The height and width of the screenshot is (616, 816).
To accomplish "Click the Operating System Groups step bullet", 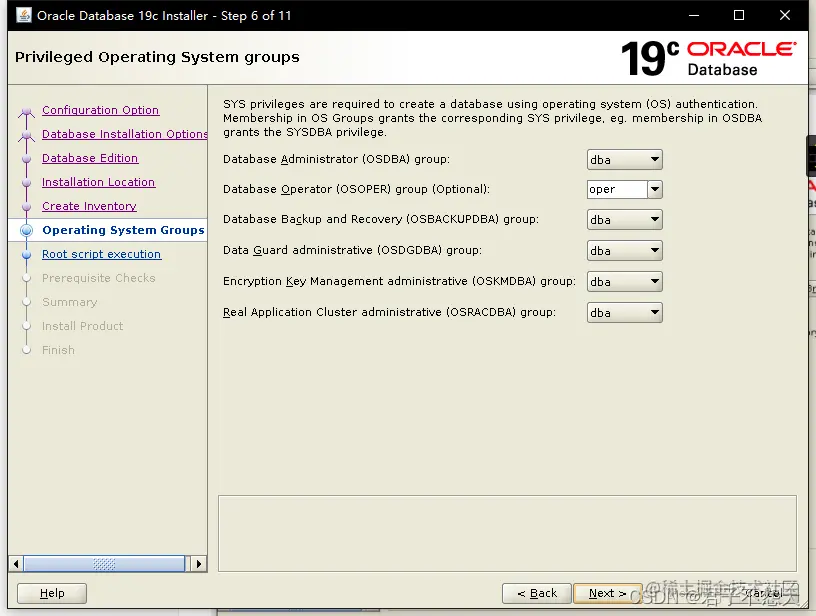I will (x=27, y=230).
